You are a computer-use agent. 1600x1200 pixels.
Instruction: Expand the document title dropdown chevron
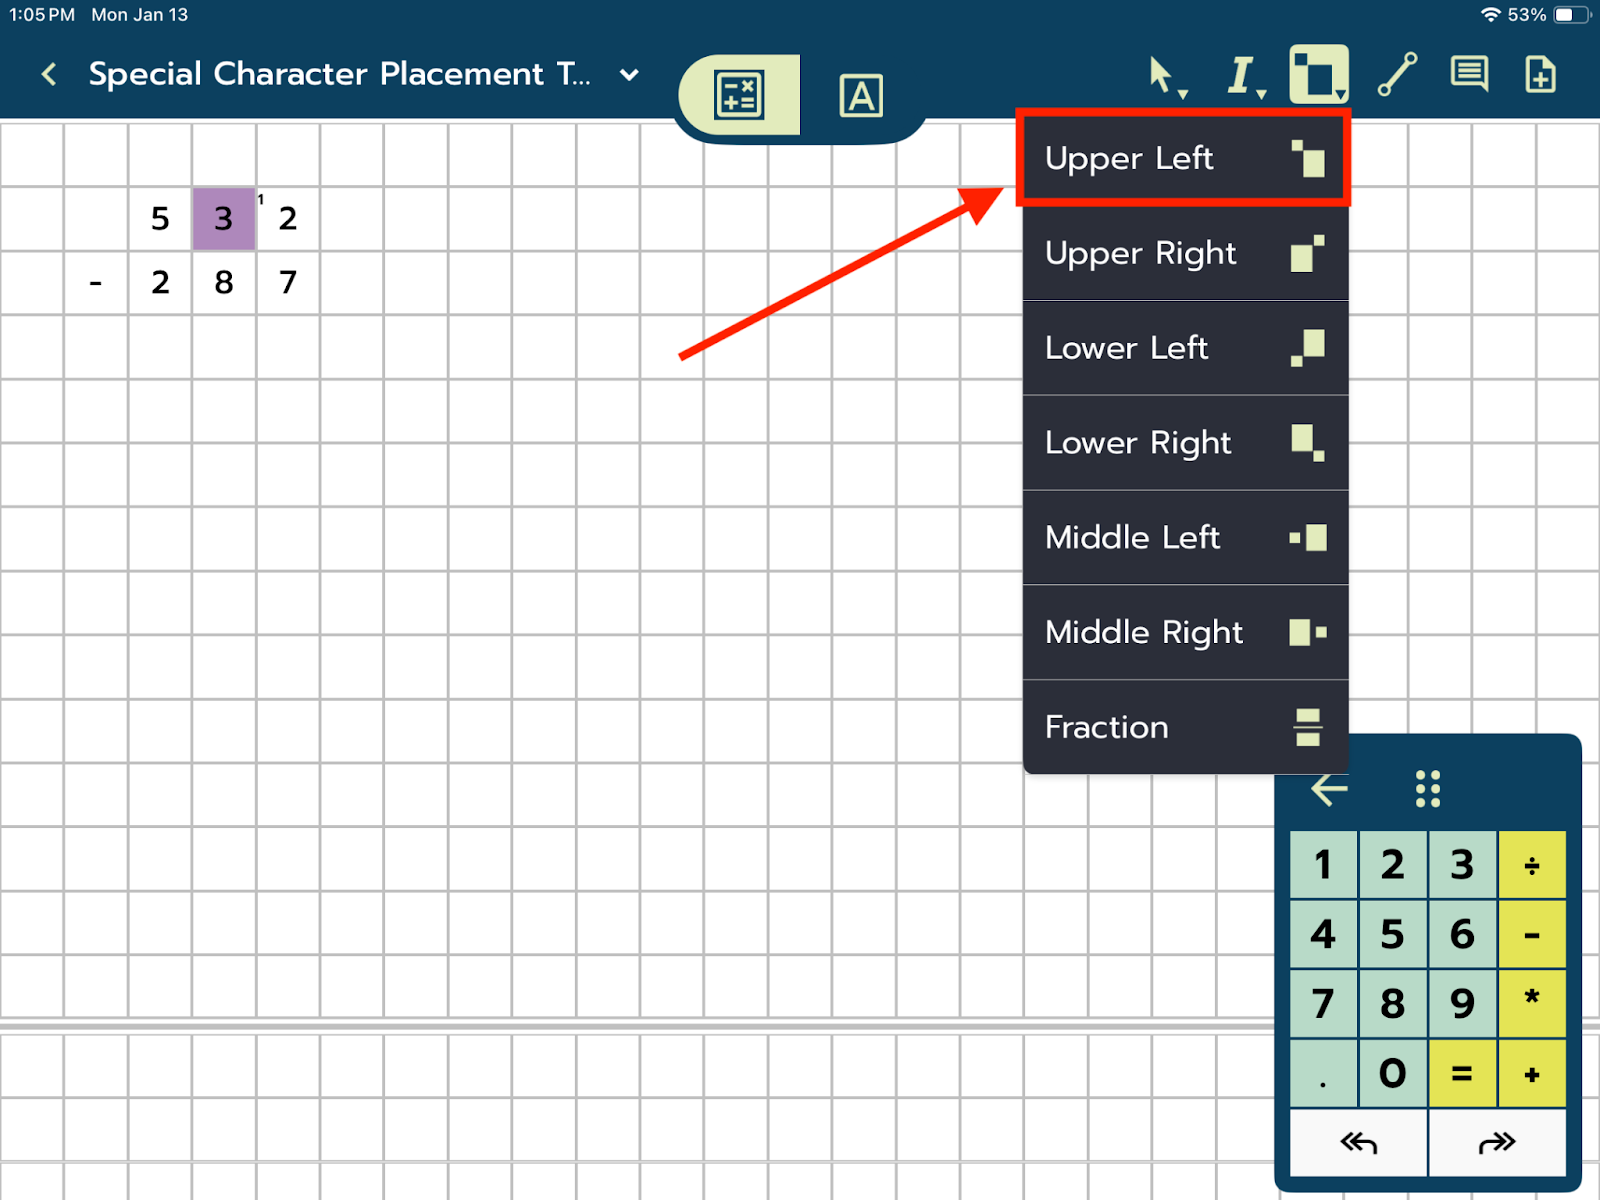(x=629, y=75)
